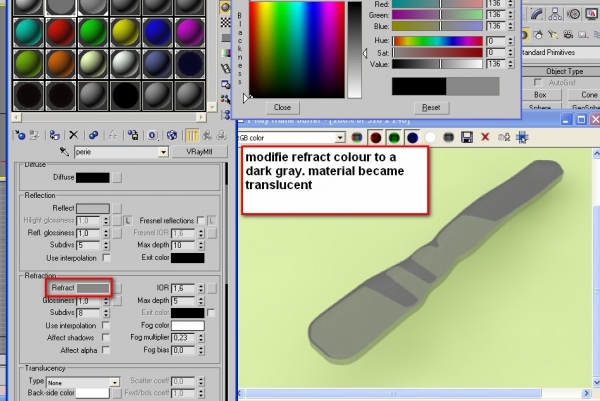Switch to alpha channel white circle

point(430,137)
